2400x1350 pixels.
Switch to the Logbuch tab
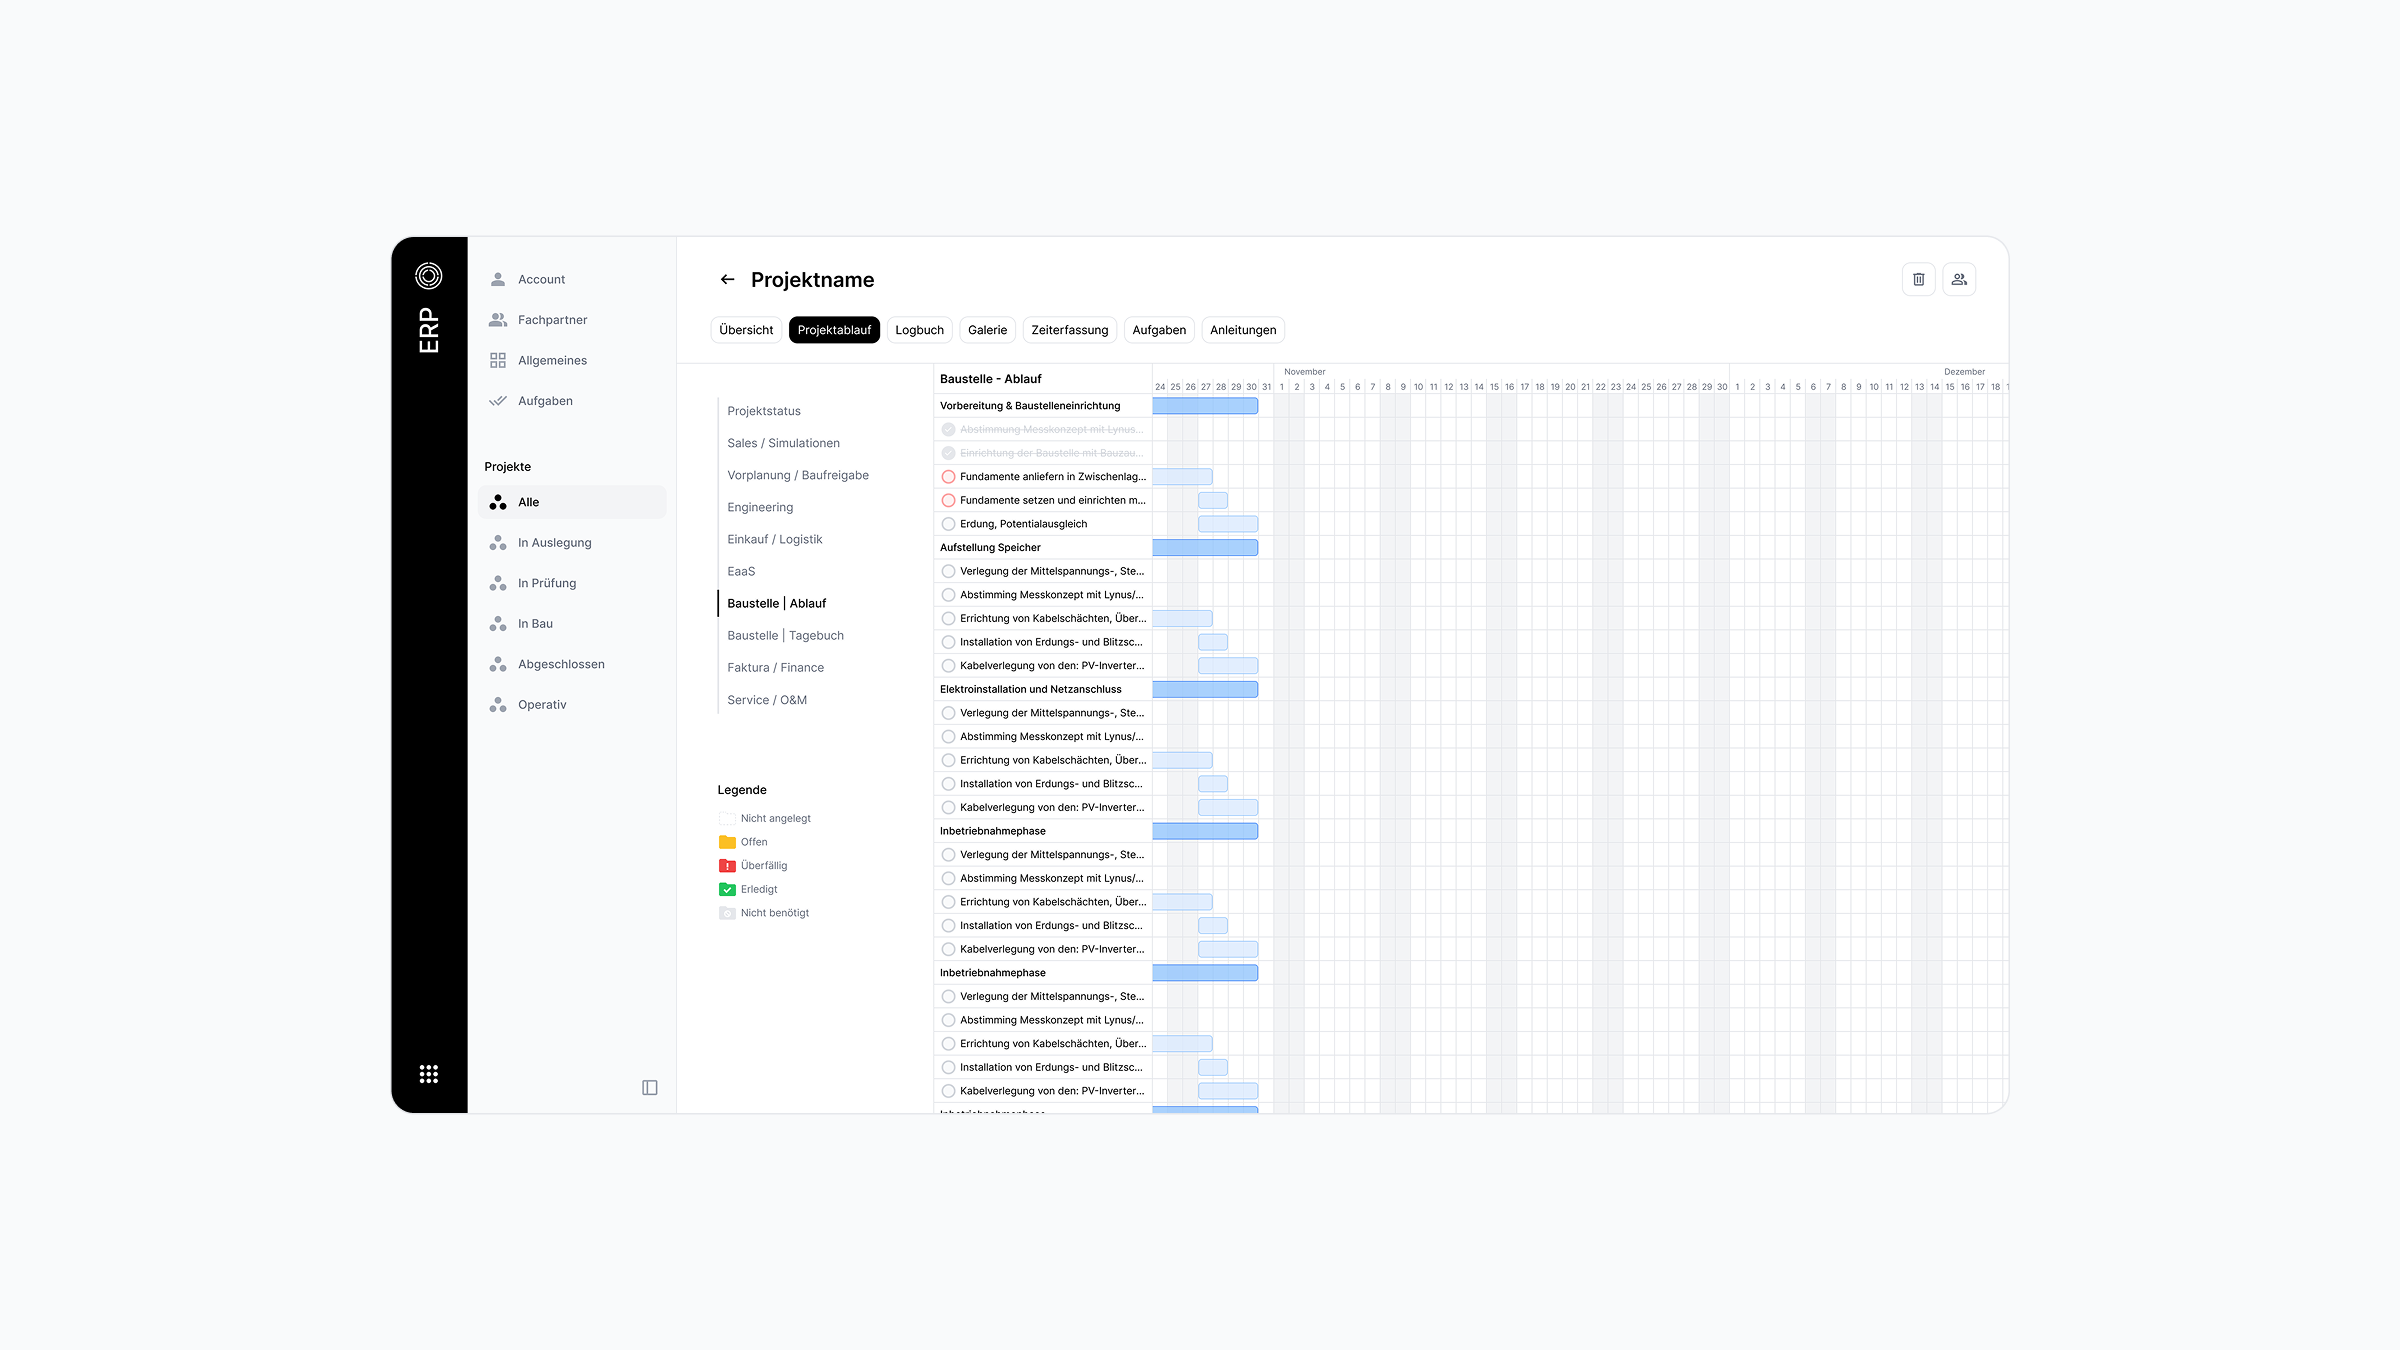pyautogui.click(x=919, y=330)
